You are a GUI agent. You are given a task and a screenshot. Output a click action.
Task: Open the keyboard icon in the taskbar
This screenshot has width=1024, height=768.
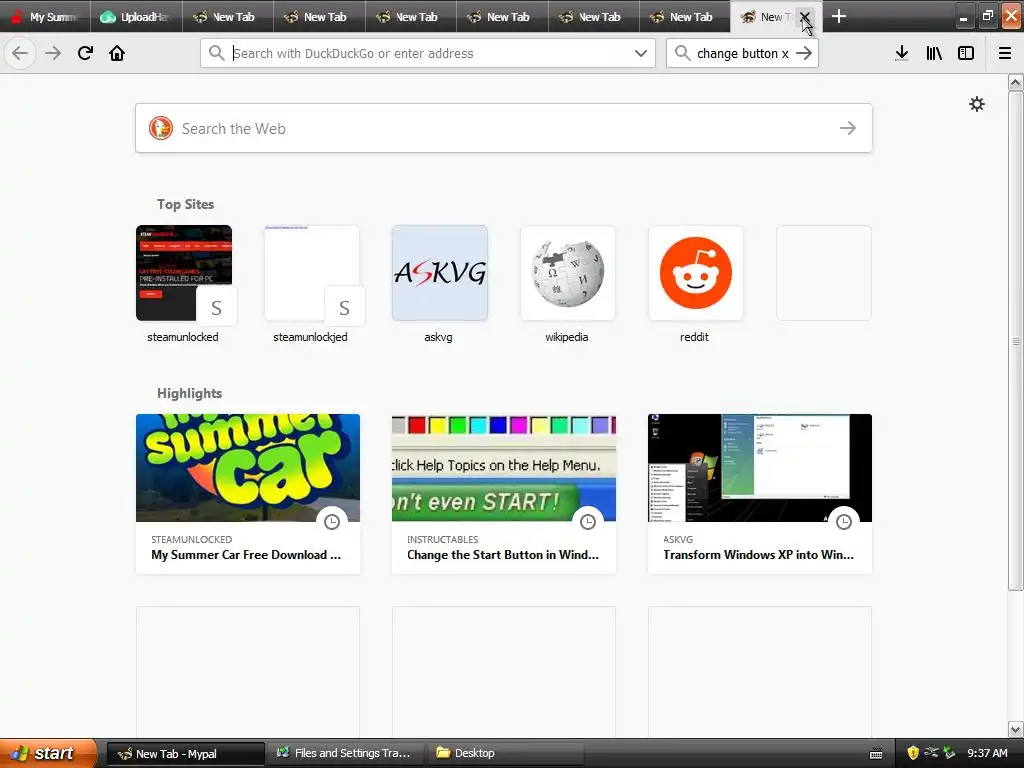click(x=876, y=754)
